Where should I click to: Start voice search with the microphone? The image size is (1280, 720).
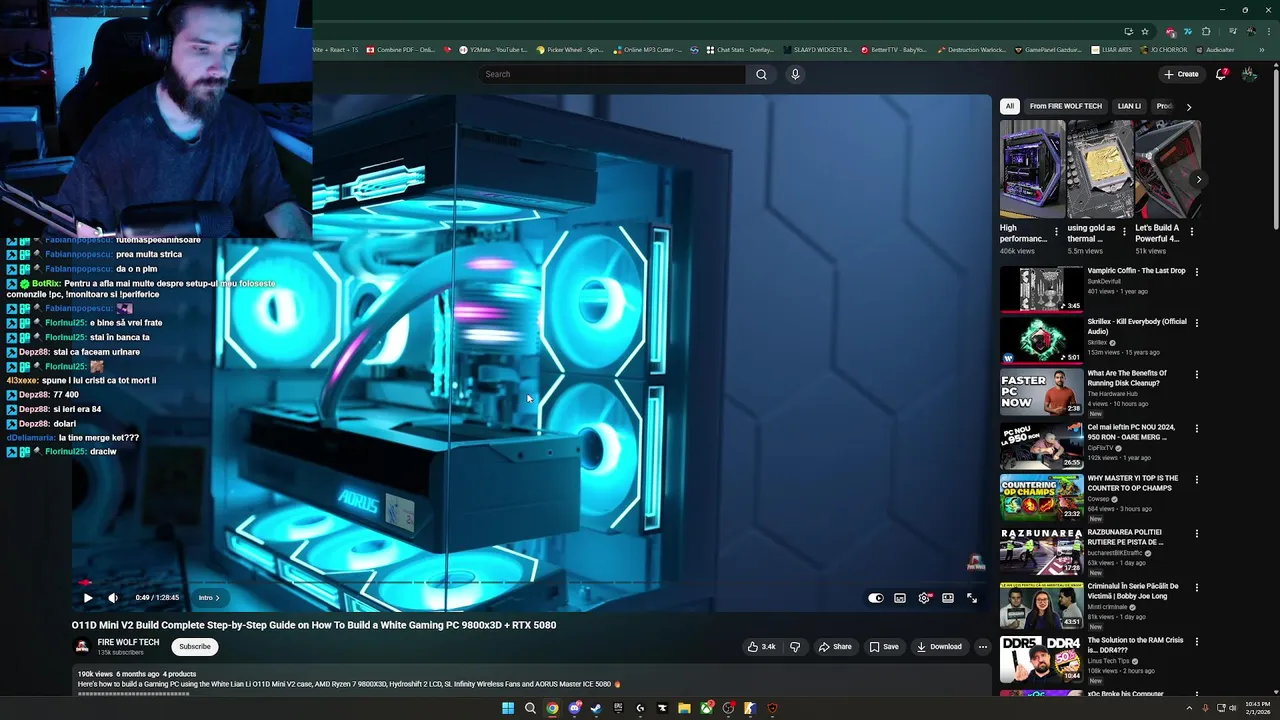[x=795, y=74]
